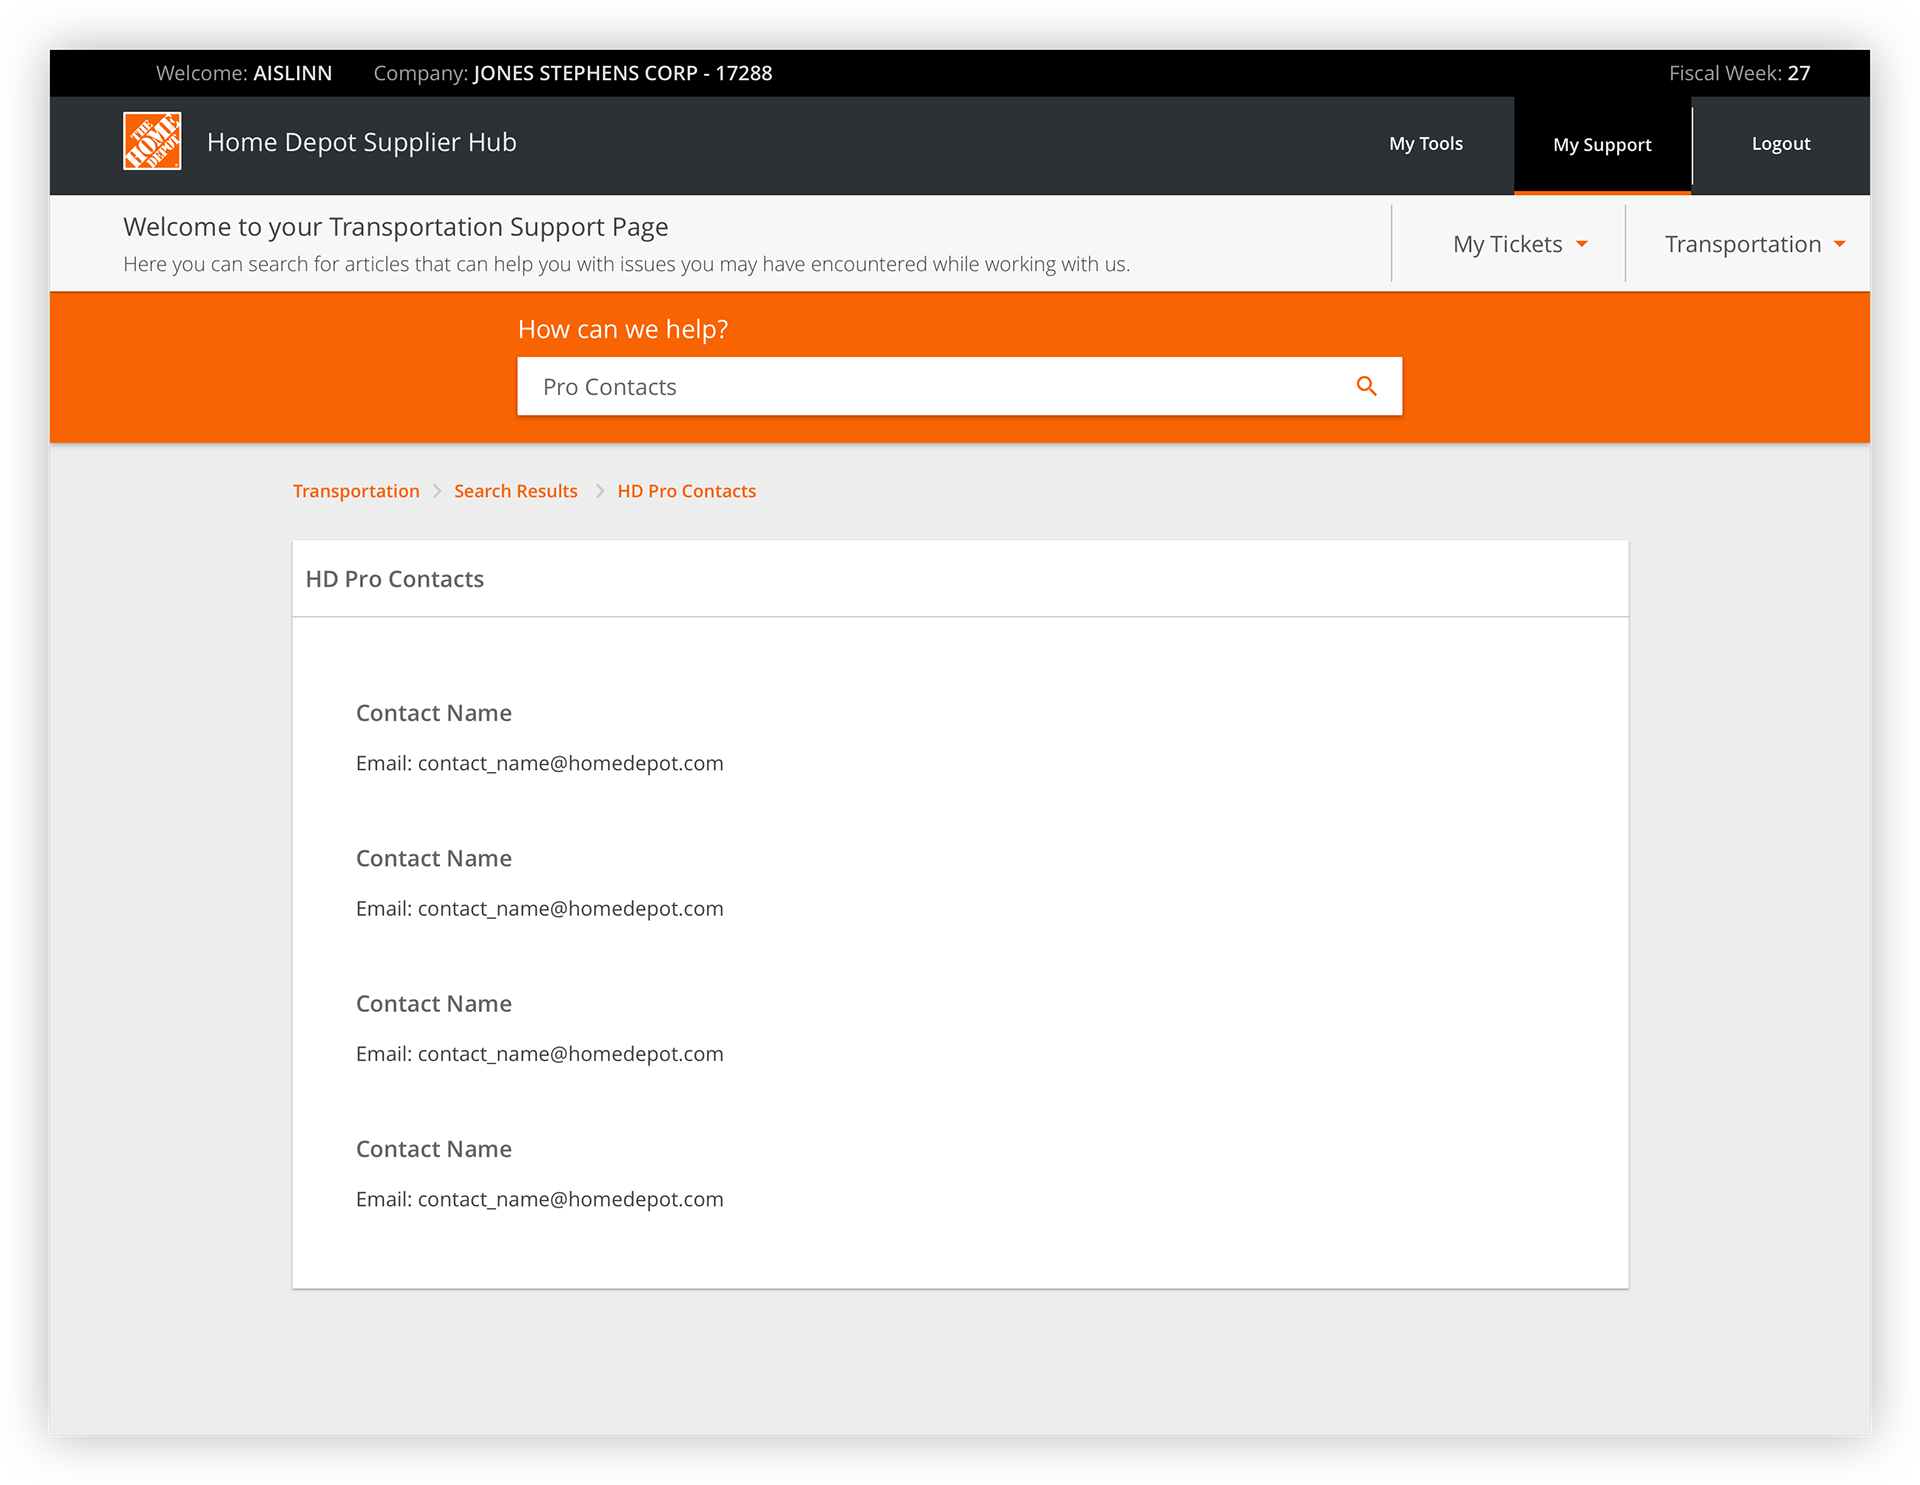Click the company name JONES STEPHENS CORP - 17288
The width and height of the screenshot is (1920, 1485).
[623, 73]
